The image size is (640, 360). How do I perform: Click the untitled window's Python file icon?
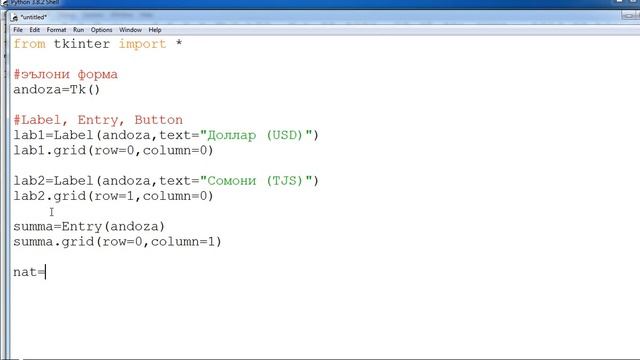[x=14, y=17]
